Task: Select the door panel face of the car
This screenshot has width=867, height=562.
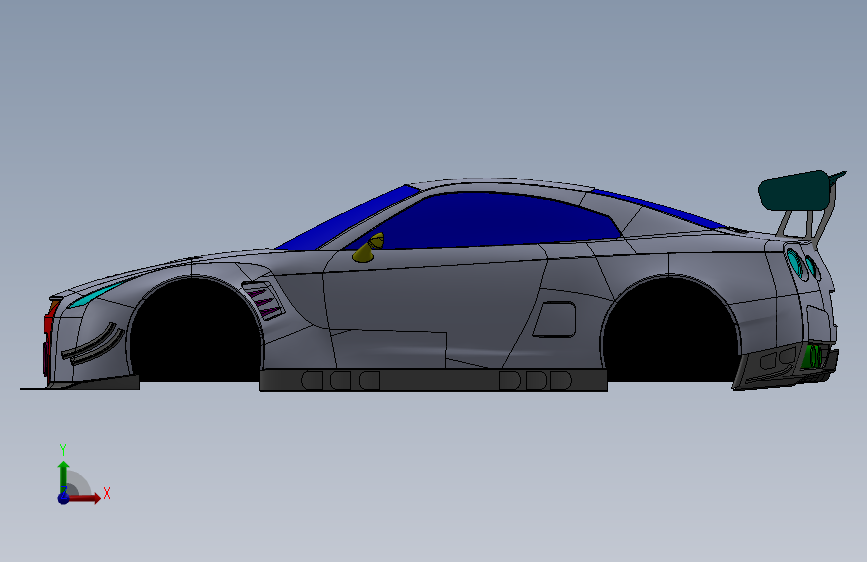Action: coord(431,299)
